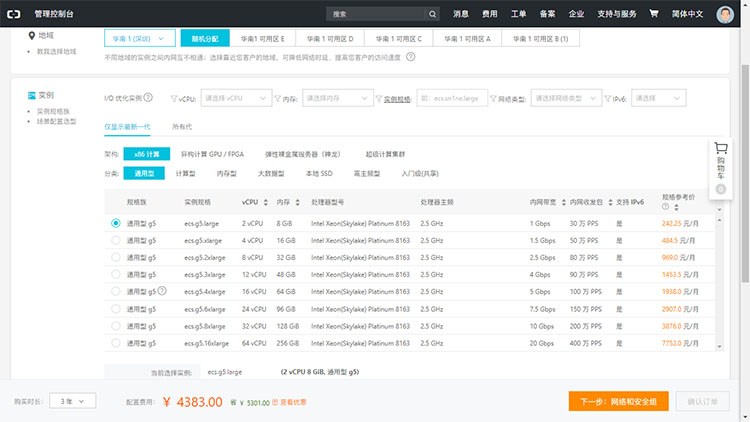Click the 实例 section icon

pyautogui.click(x=32, y=95)
